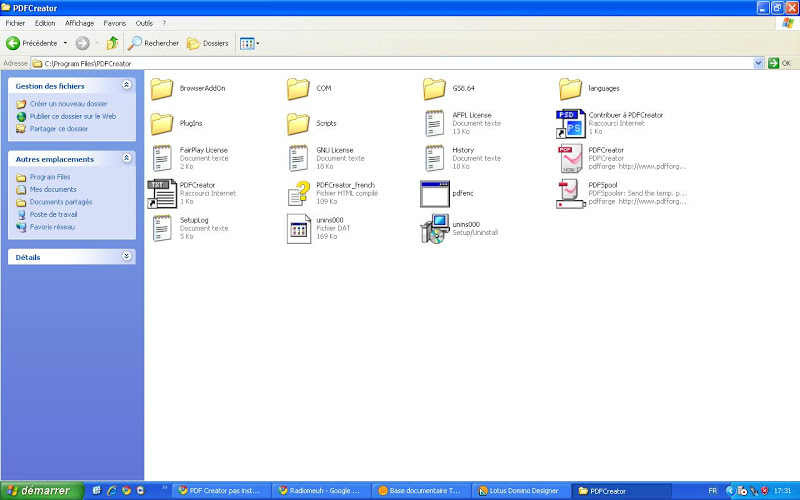Collapse the Gestion des fichiers panel
The height and width of the screenshot is (500, 800).
point(127,86)
